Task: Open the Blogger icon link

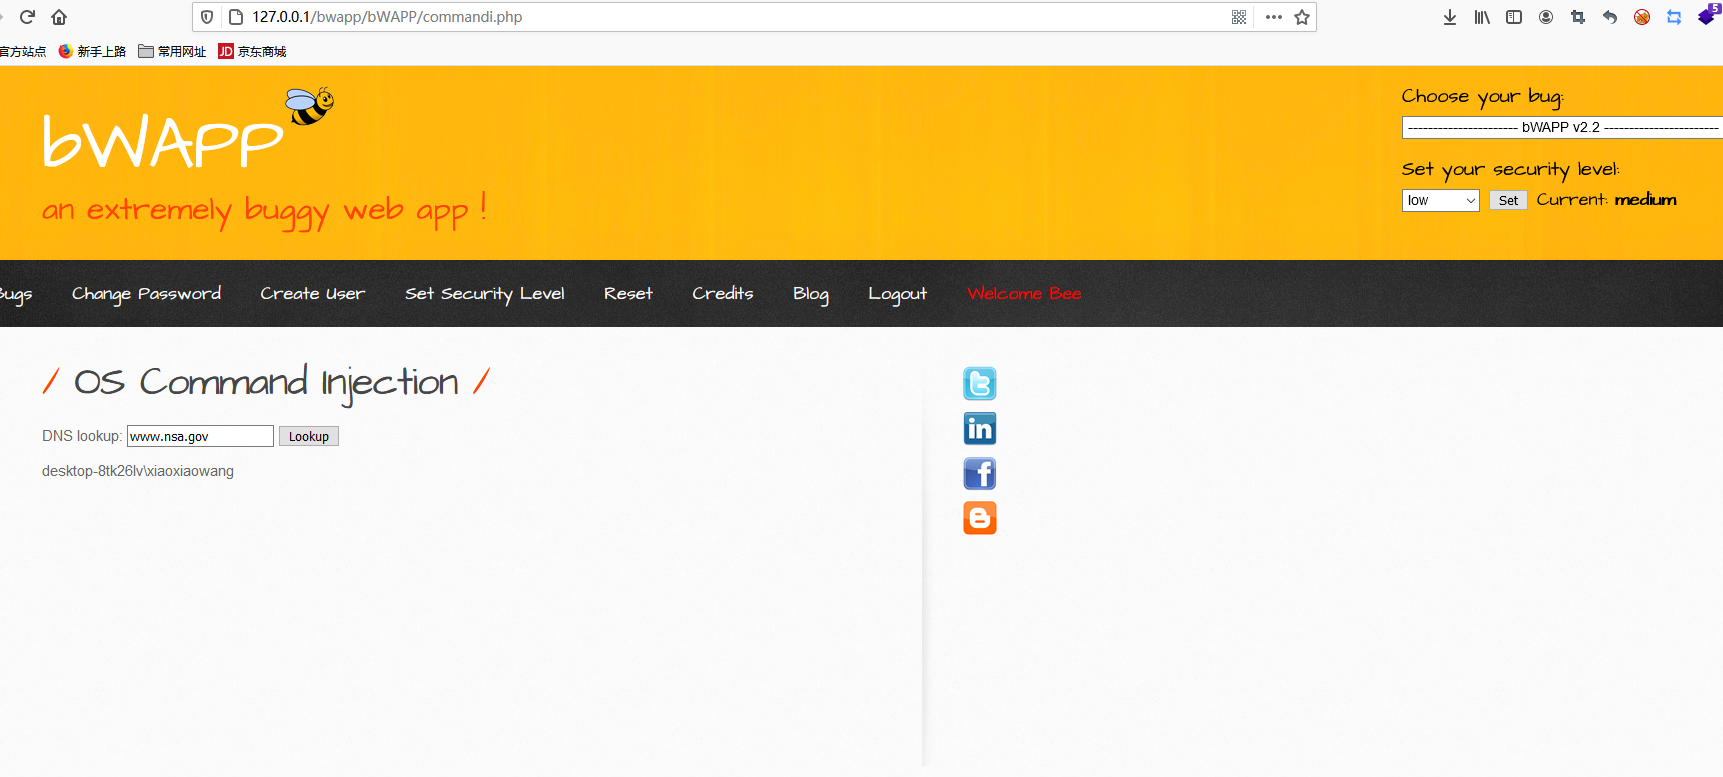Action: (980, 518)
